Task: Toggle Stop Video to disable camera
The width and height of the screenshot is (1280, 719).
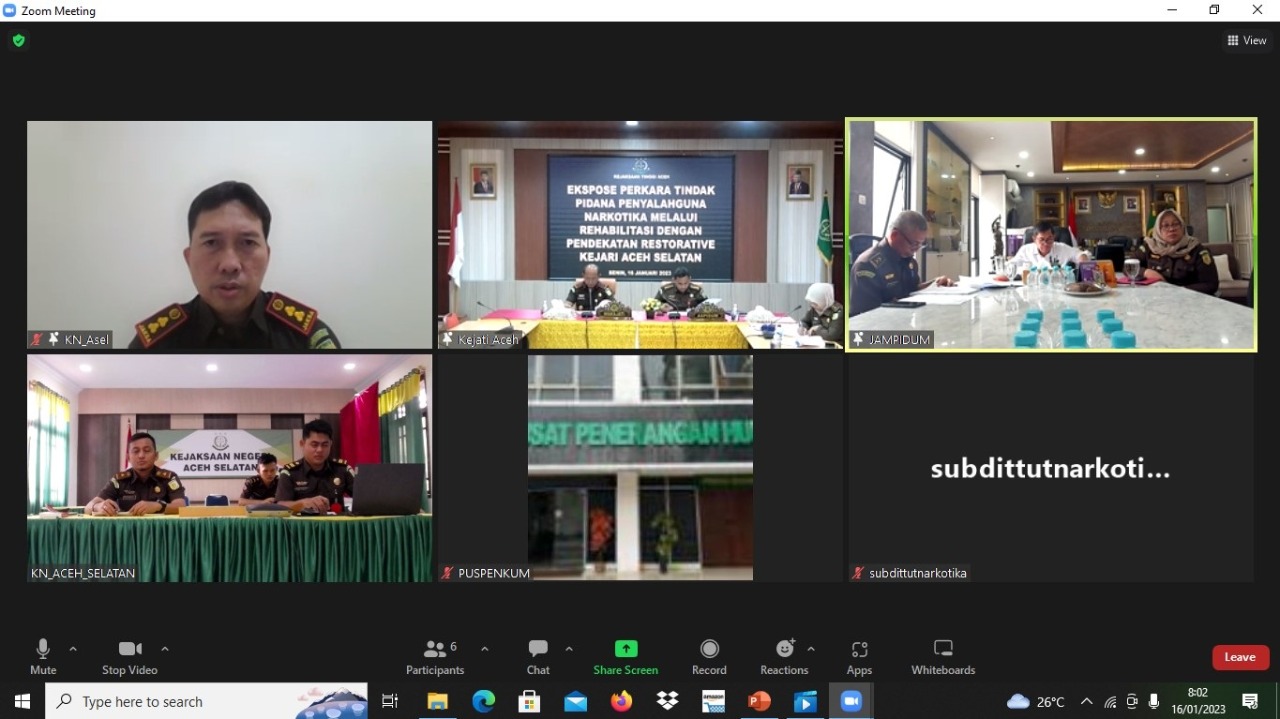Action: [x=128, y=650]
